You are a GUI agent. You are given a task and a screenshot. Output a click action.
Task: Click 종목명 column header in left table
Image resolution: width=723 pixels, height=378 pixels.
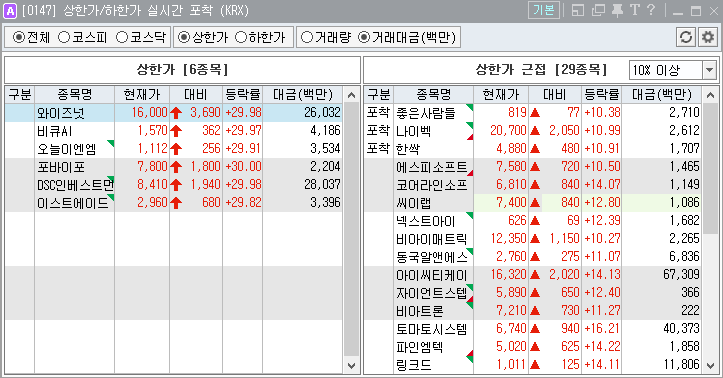(74, 94)
